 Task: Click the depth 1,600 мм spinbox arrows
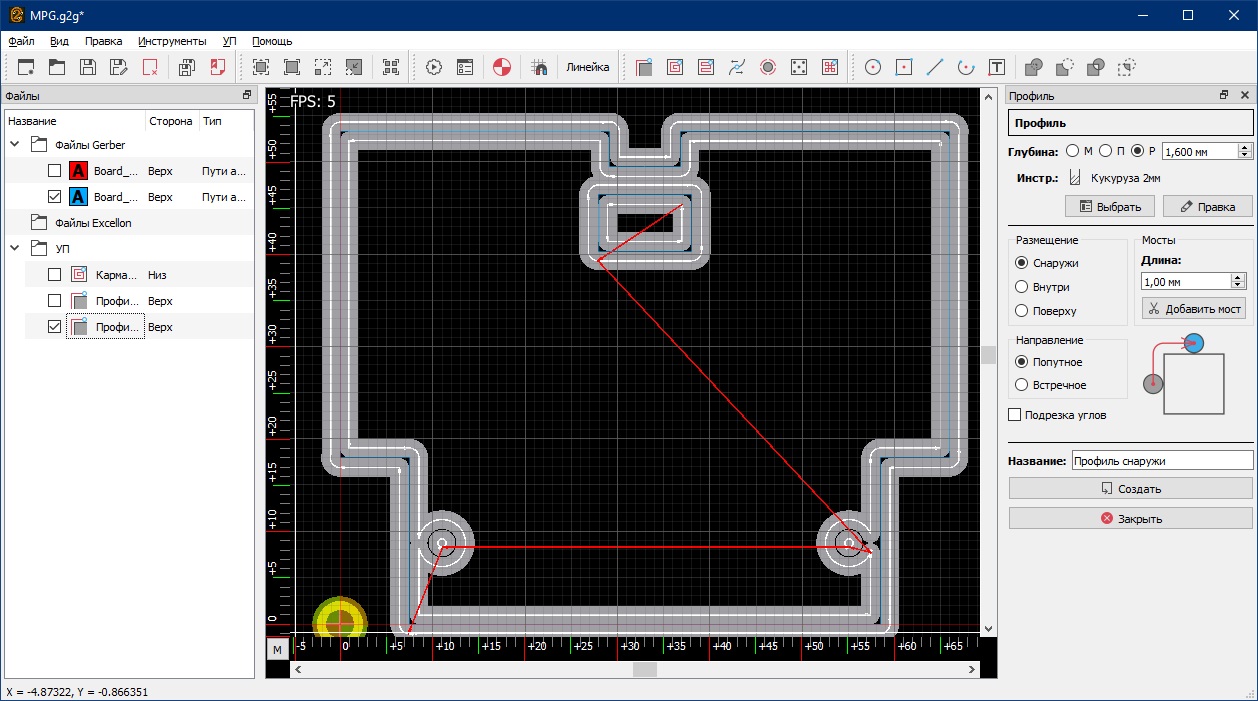click(x=1245, y=151)
